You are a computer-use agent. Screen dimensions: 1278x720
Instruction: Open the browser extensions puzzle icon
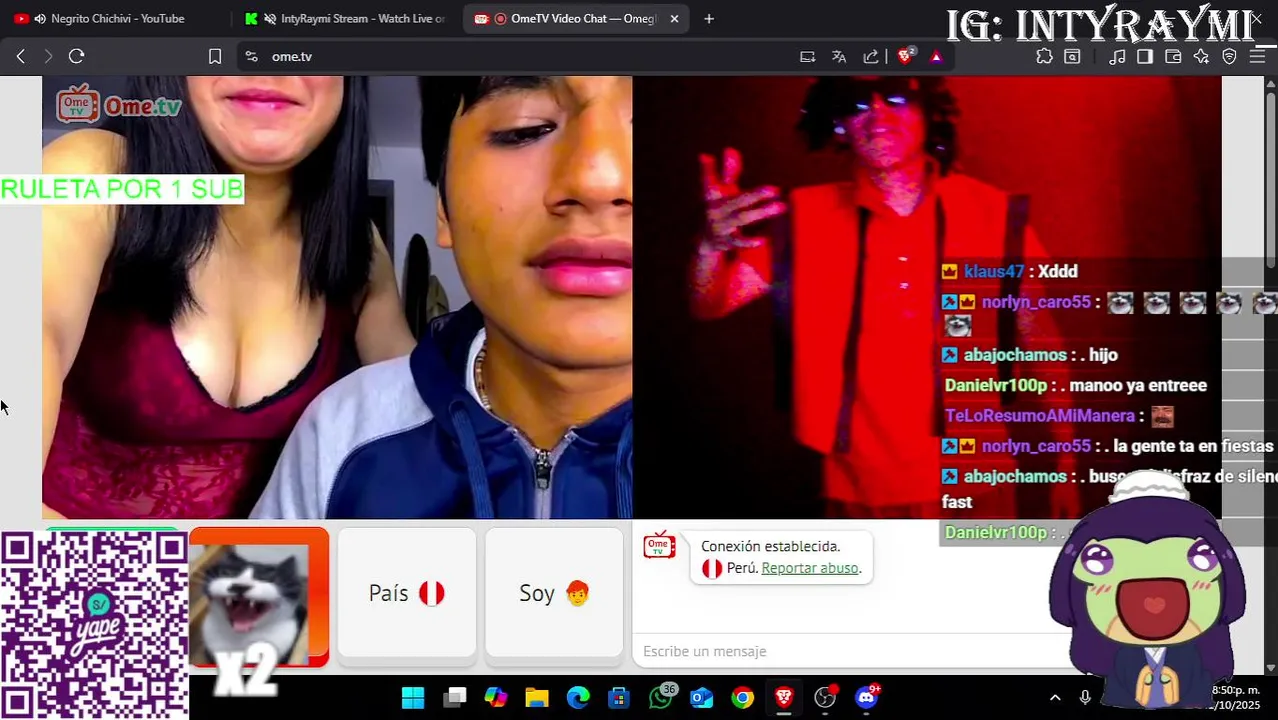click(1044, 57)
